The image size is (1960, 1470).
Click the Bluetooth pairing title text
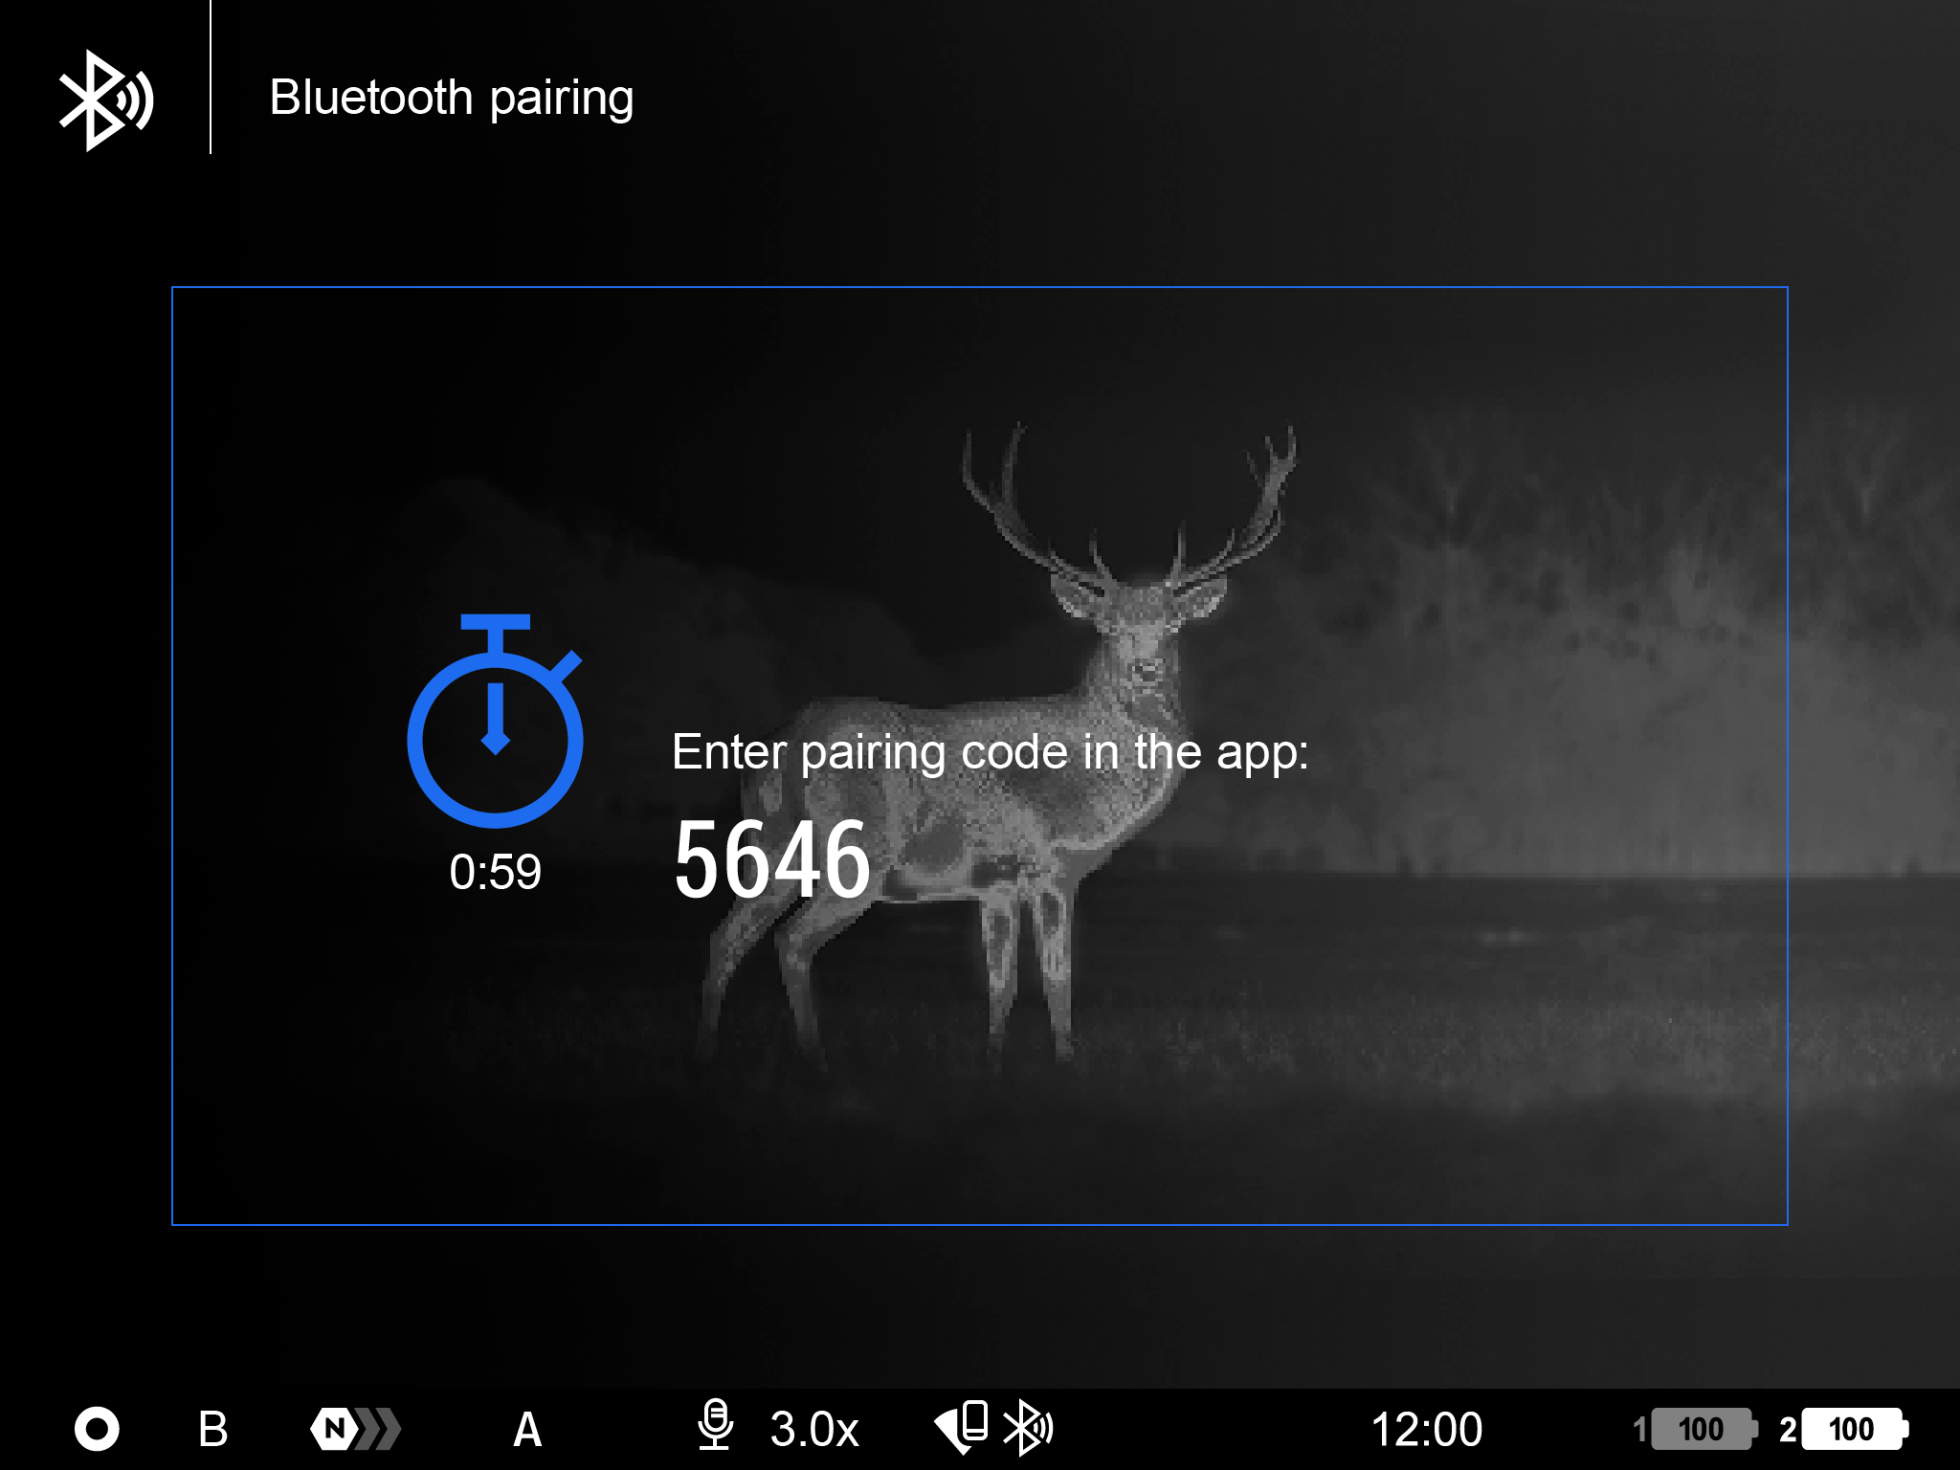[x=451, y=98]
